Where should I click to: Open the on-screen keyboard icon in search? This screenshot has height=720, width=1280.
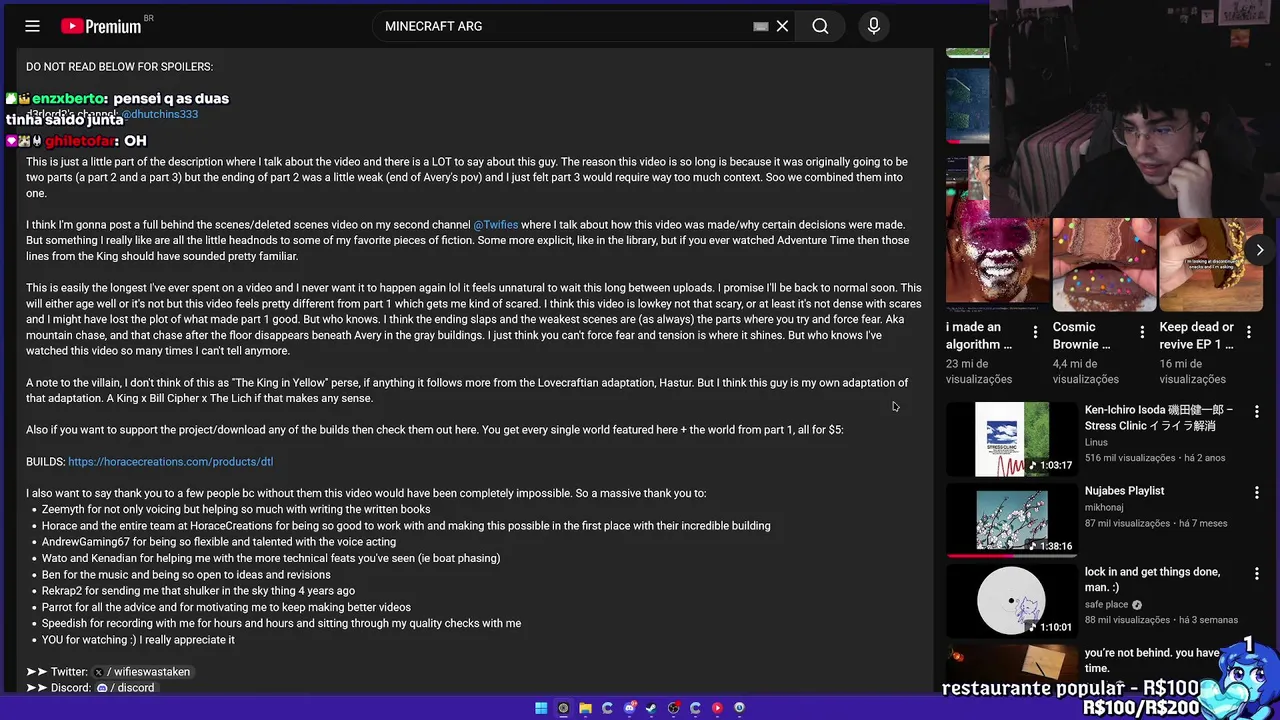pyautogui.click(x=761, y=27)
